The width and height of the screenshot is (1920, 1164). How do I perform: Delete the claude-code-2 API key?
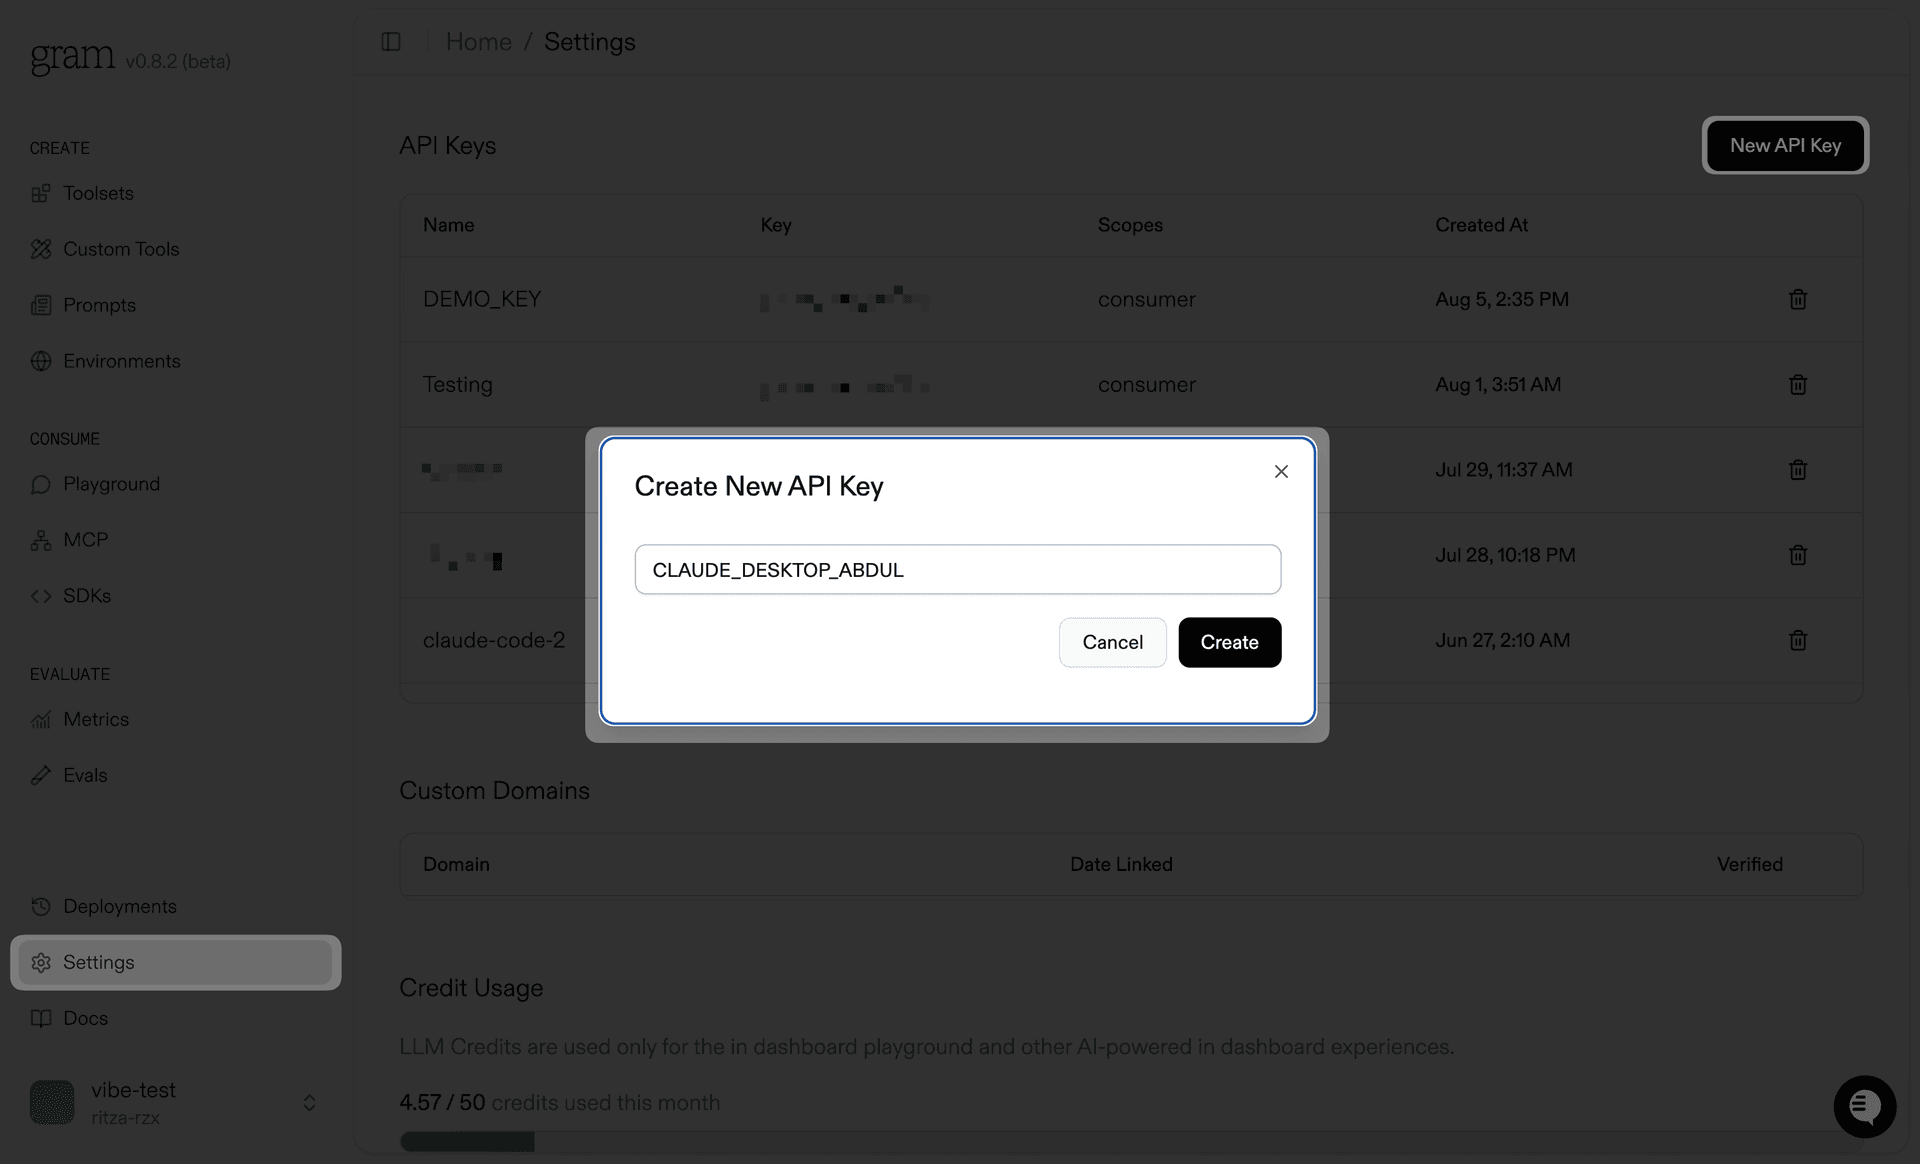tap(1797, 640)
